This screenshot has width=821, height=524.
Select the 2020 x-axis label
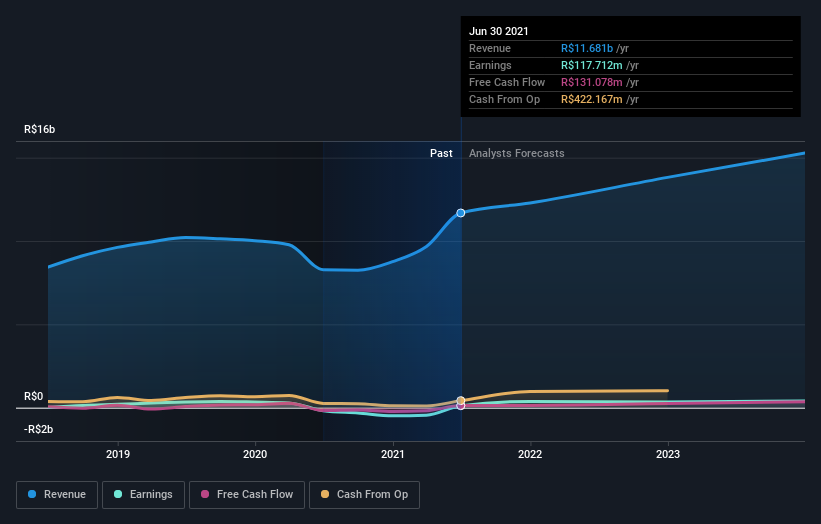click(255, 454)
